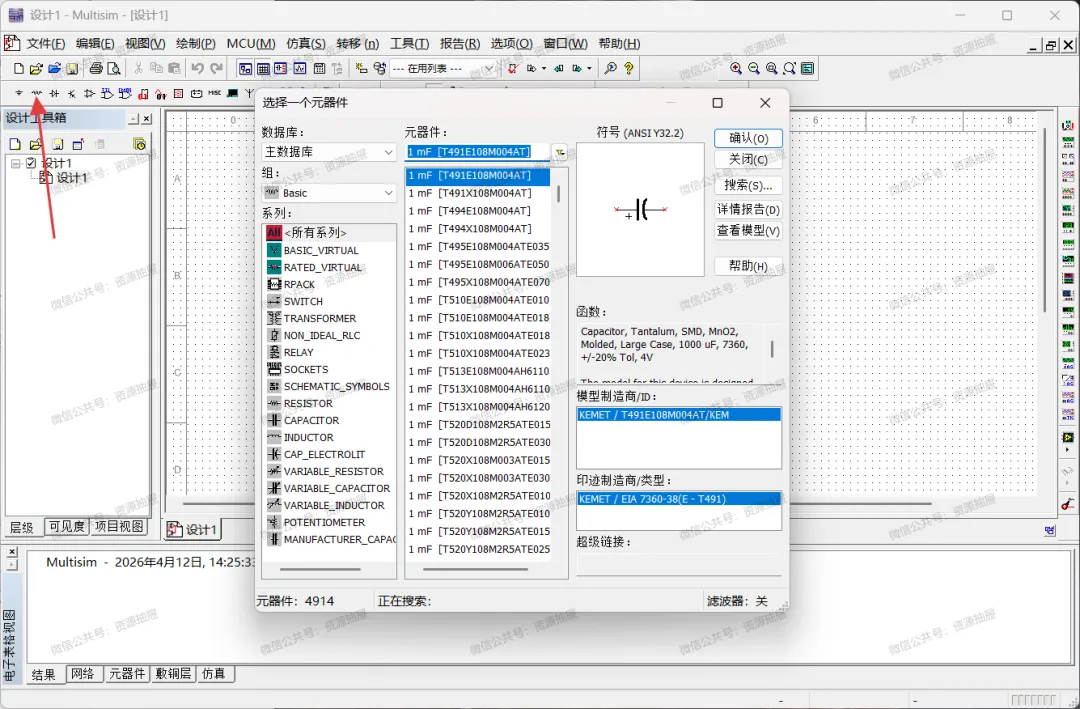Click the Undo arrow icon
The image size is (1080, 709).
tap(198, 68)
